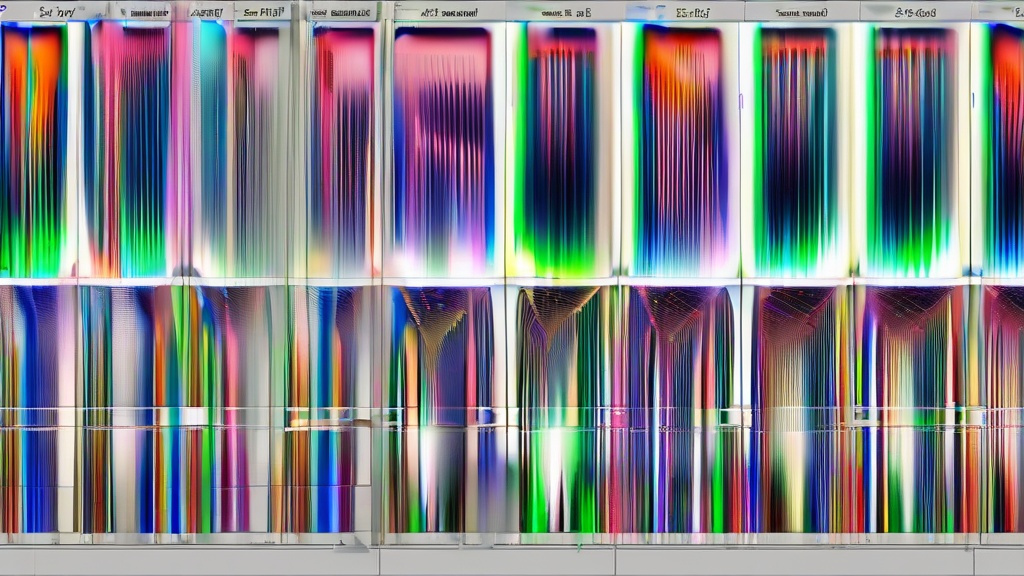Click the middle segment of the bottom status bar
The height and width of the screenshot is (576, 1024).
tap(496, 562)
